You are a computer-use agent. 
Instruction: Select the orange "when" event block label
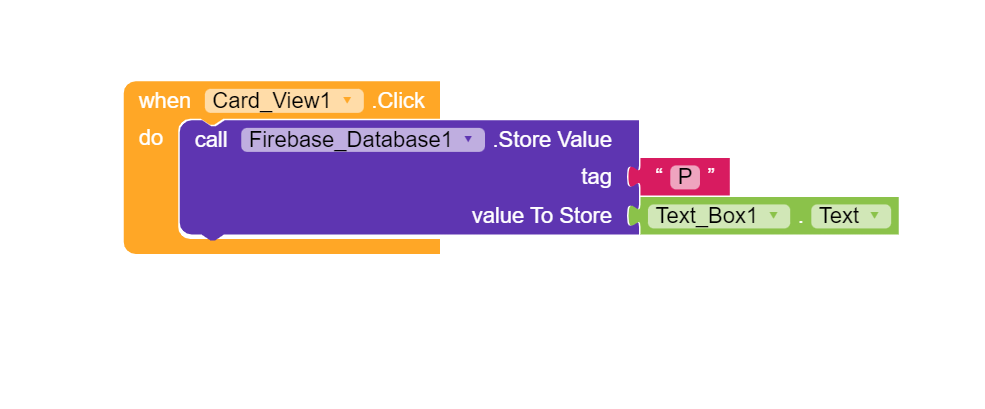click(x=164, y=101)
